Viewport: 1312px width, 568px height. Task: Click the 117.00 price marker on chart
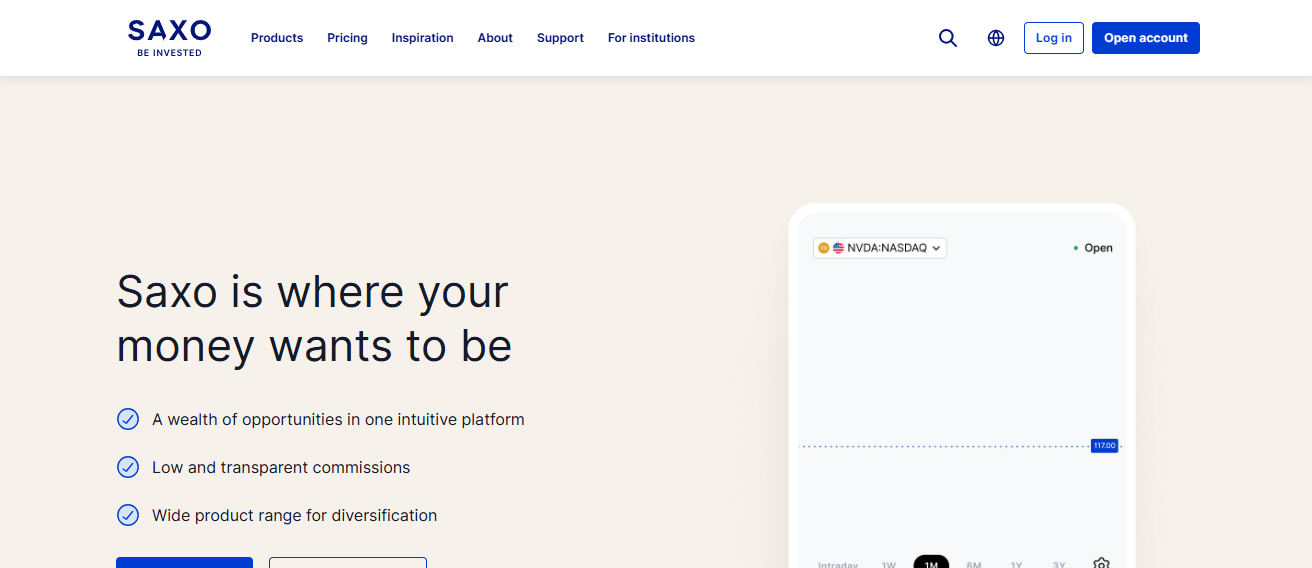(x=1104, y=446)
